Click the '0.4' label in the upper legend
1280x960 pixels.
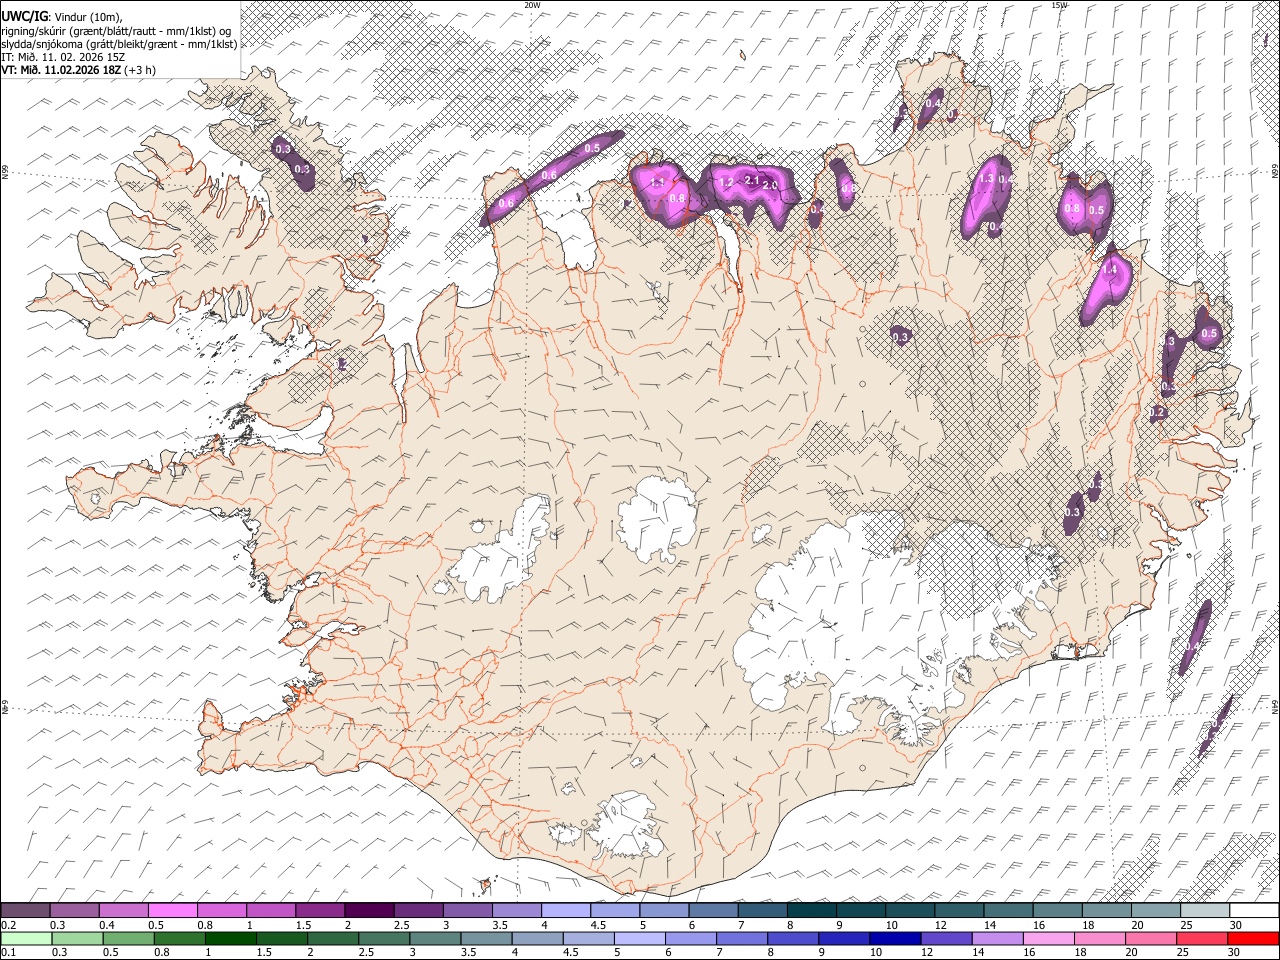[107, 925]
